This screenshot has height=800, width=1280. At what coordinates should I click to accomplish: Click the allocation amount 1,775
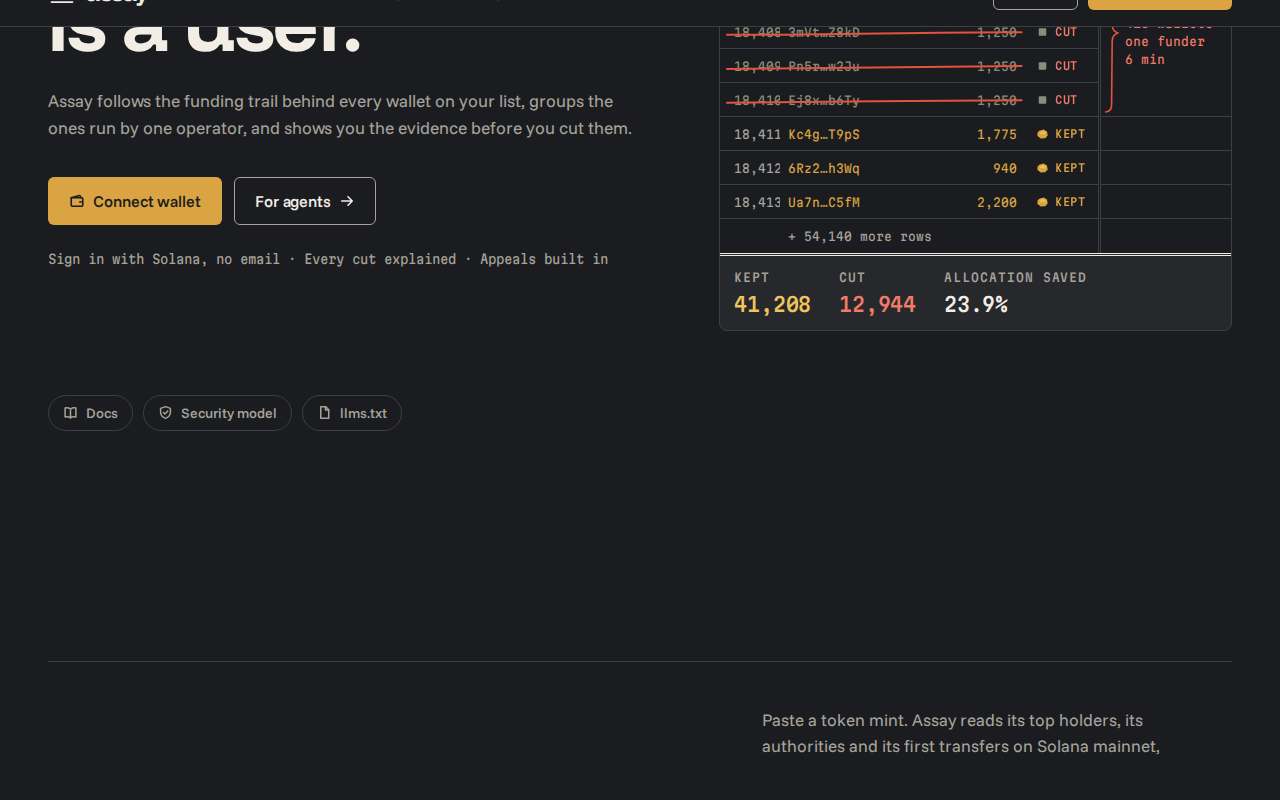997,134
